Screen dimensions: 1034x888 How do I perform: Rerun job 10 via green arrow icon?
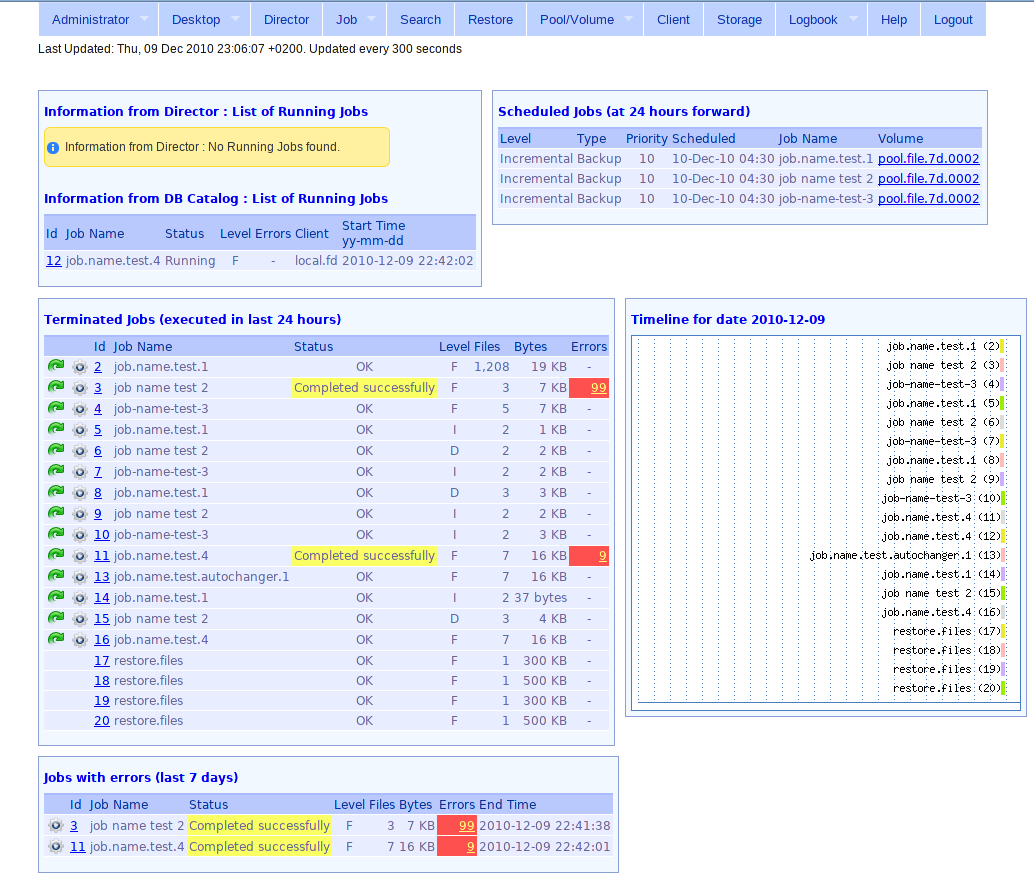56,534
